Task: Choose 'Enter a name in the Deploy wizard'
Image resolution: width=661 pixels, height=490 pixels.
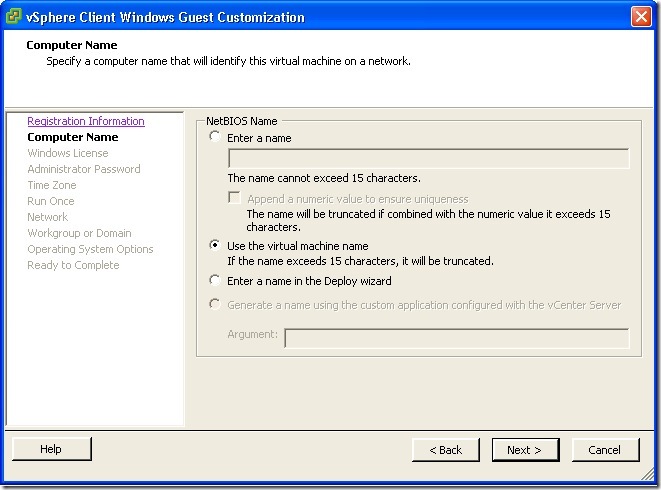Action: point(215,280)
